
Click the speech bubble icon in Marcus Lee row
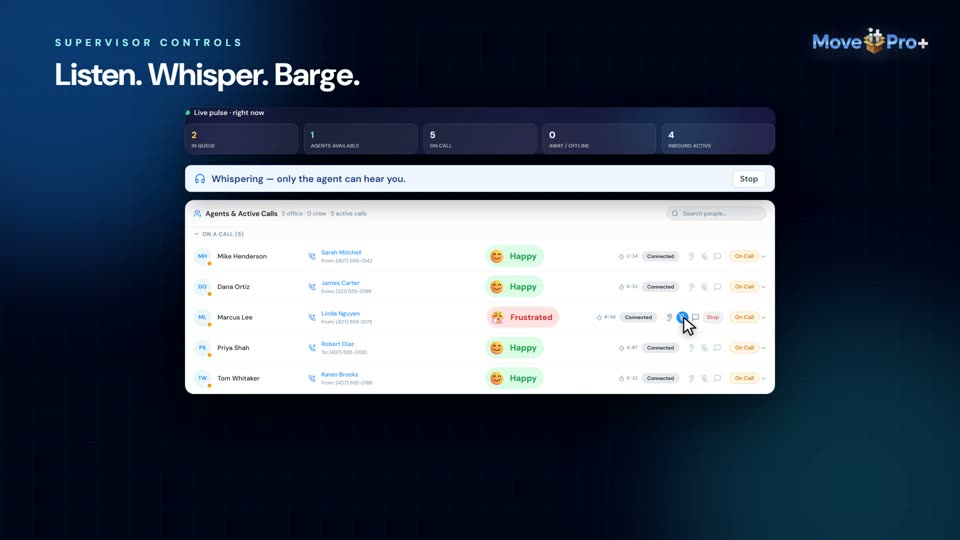[696, 317]
